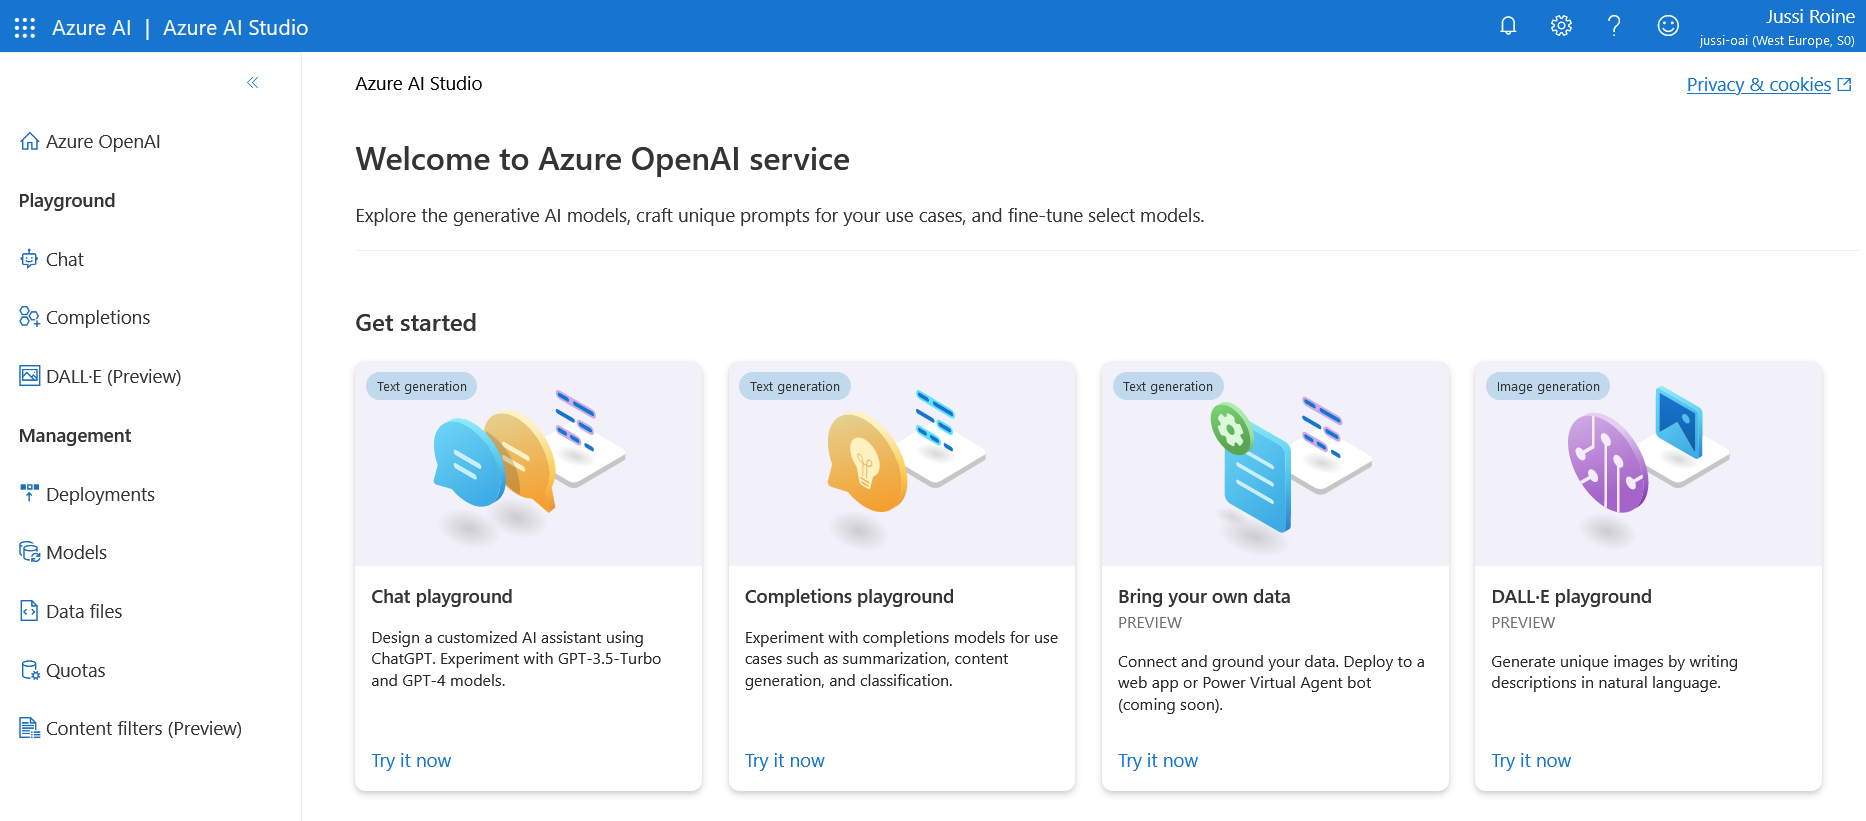Image resolution: width=1866 pixels, height=821 pixels.
Task: Open notifications bell icon
Action: point(1508,26)
